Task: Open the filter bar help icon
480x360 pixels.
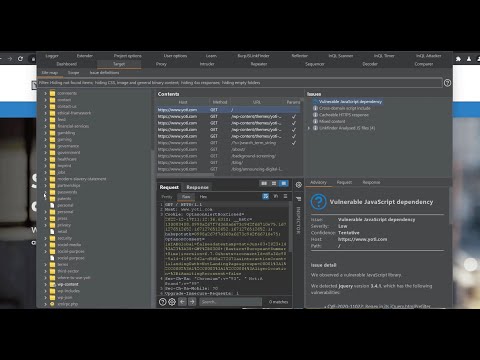Action: point(447,83)
